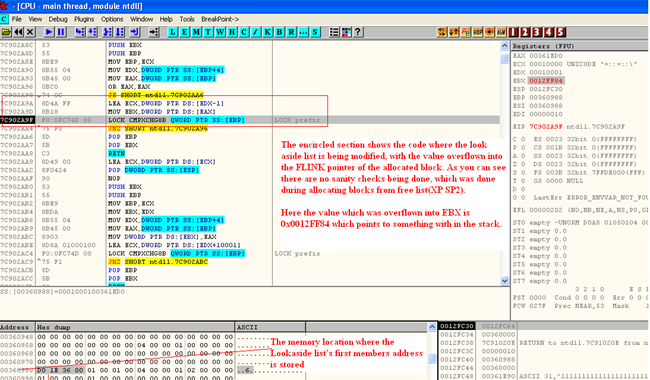Select the EAX register value 00361ED0
The width and height of the screenshot is (650, 380).
coord(546,56)
